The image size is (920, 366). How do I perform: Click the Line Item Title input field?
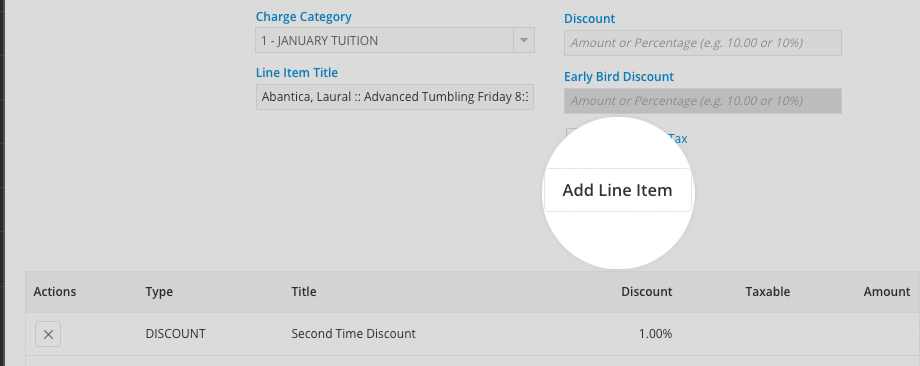click(x=395, y=97)
